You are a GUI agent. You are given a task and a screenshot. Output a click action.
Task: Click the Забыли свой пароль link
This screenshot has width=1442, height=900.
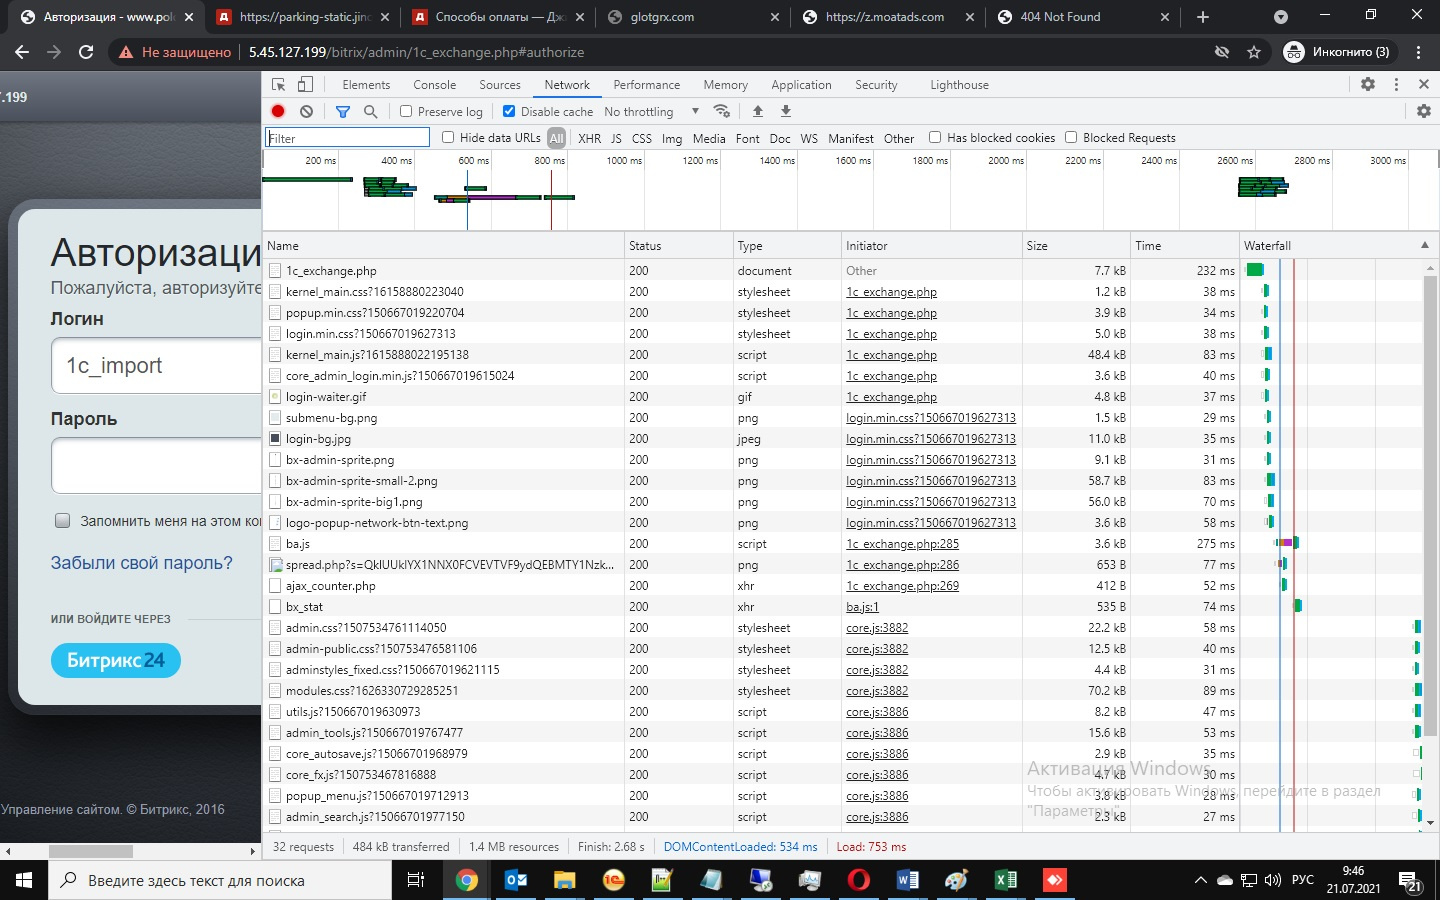click(141, 563)
